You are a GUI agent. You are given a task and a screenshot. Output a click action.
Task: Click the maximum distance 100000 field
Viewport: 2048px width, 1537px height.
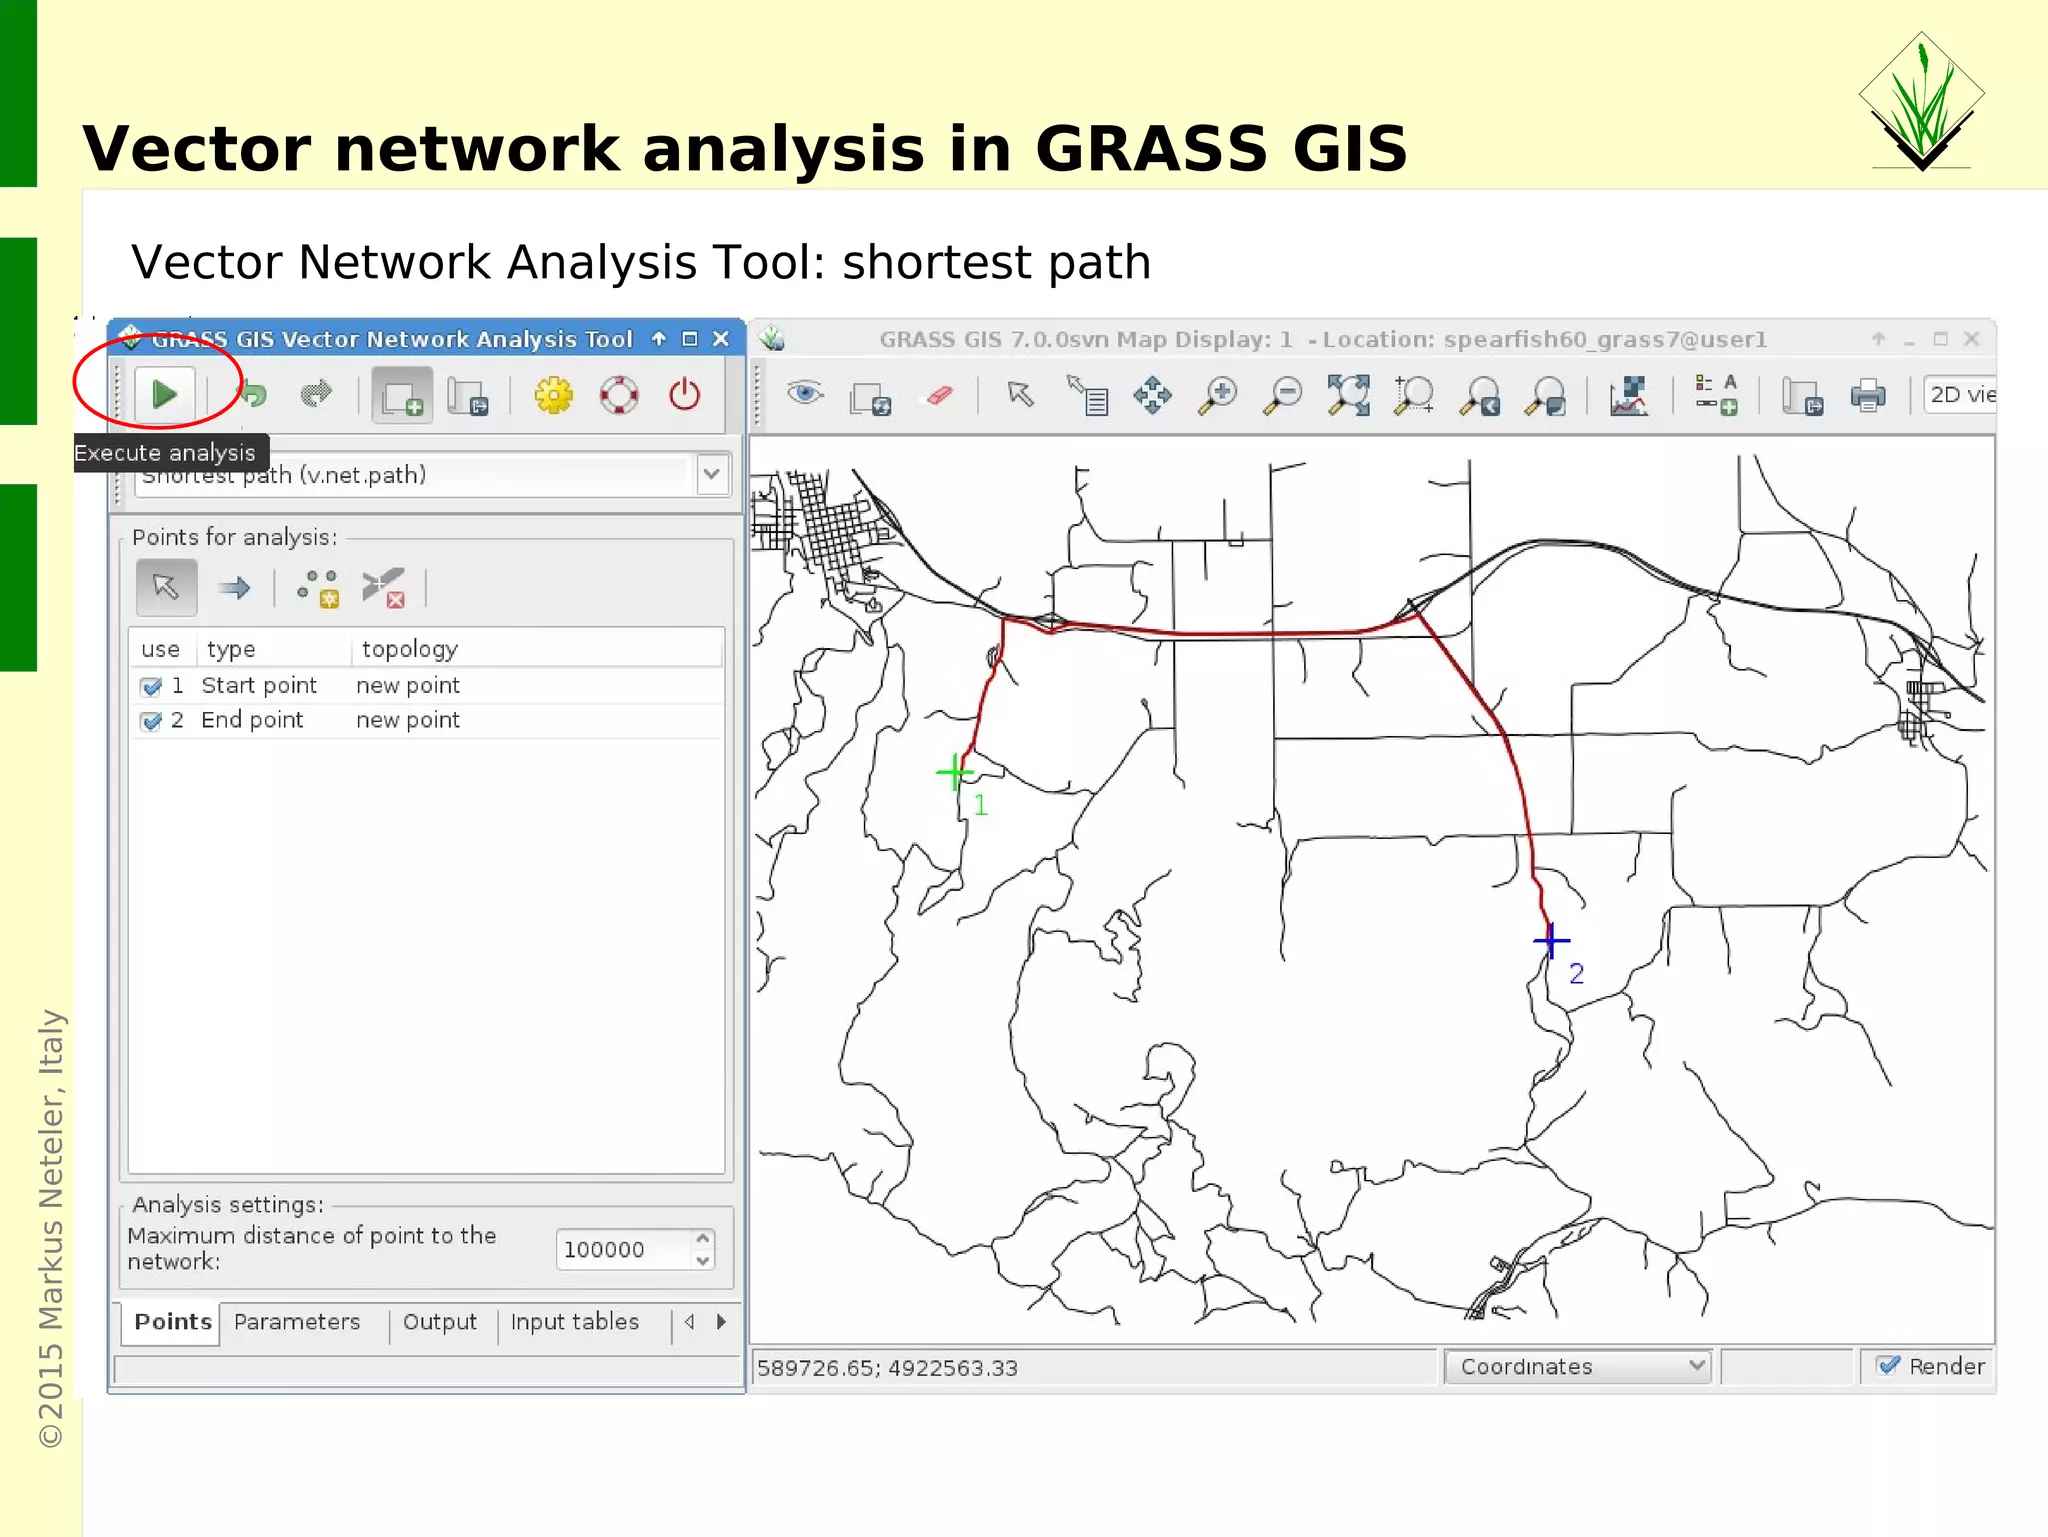pos(623,1250)
